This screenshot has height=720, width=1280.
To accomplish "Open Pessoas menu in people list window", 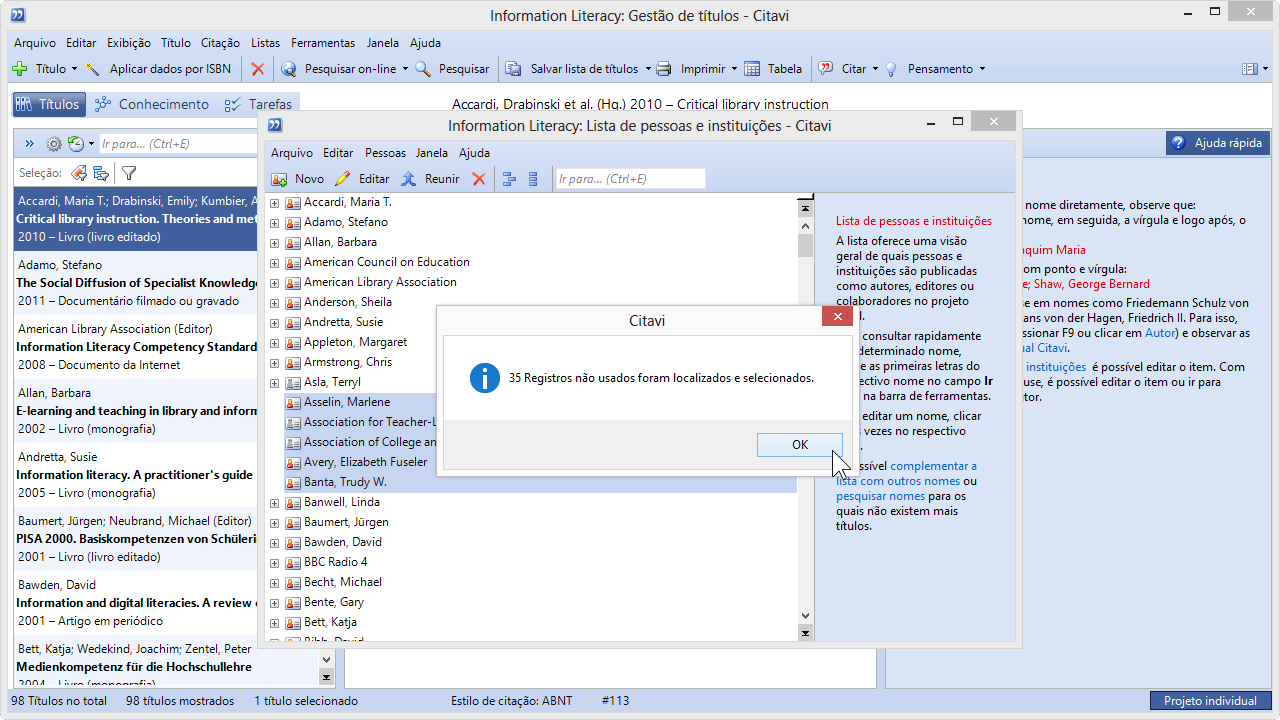I will 385,153.
